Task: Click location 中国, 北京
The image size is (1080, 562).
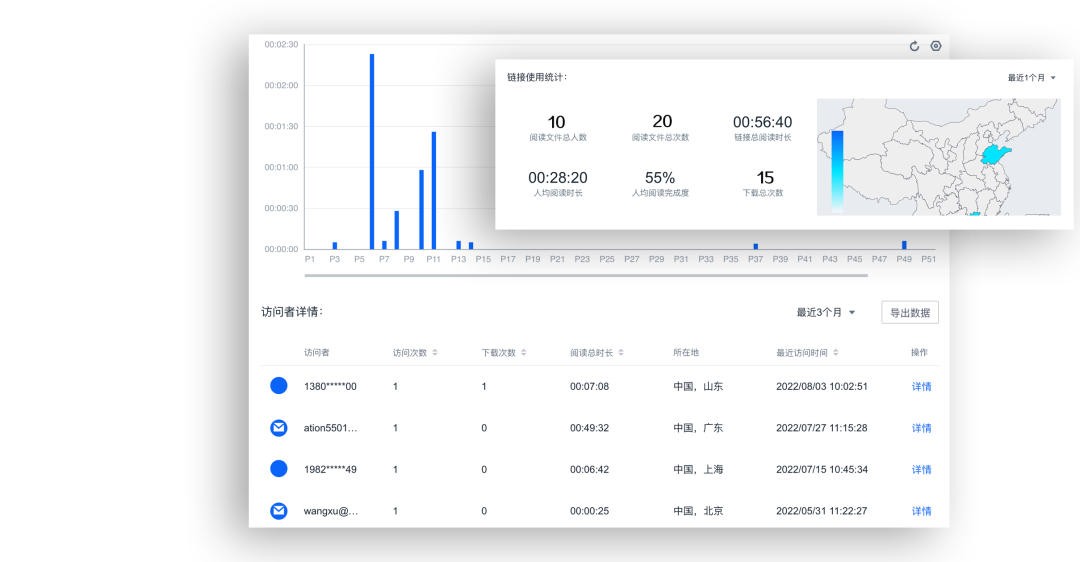Action: 698,511
